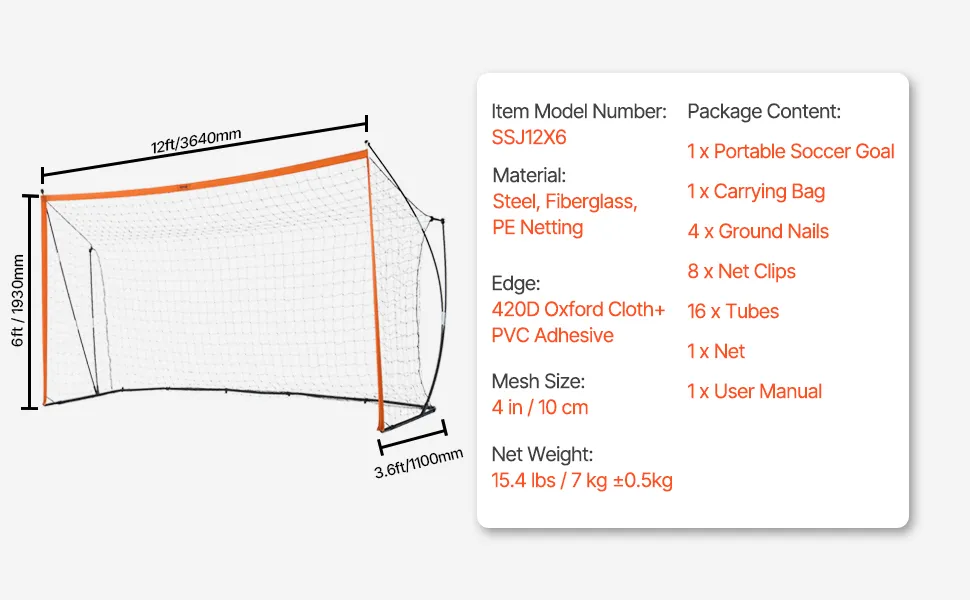Select the 4 in / 10 cm value
Viewport: 970px width, 600px height.
pos(540,407)
